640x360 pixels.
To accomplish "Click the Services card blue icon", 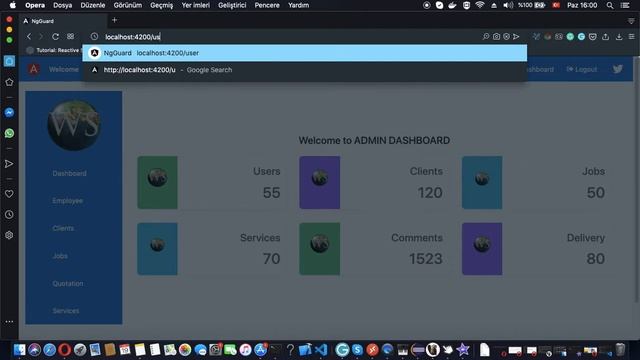I will (158, 249).
